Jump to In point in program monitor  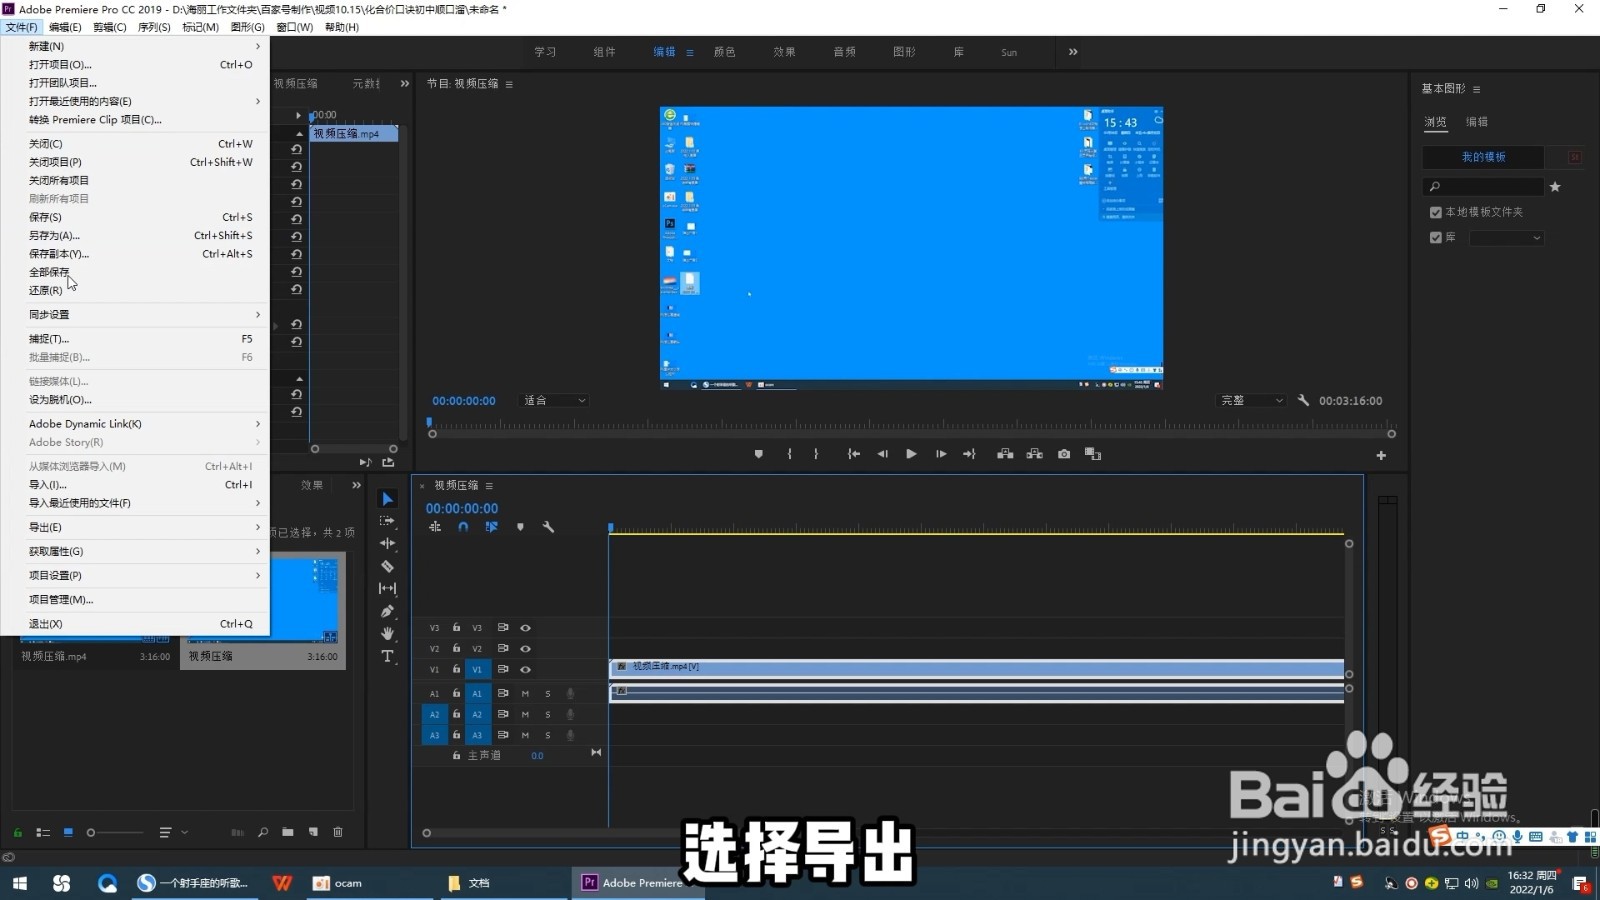click(x=854, y=454)
